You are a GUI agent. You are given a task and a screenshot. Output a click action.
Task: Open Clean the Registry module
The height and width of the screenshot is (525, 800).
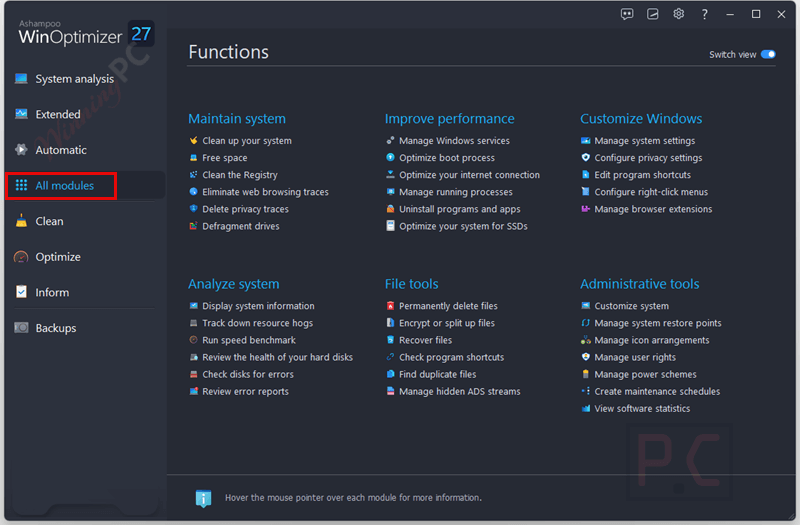point(240,175)
